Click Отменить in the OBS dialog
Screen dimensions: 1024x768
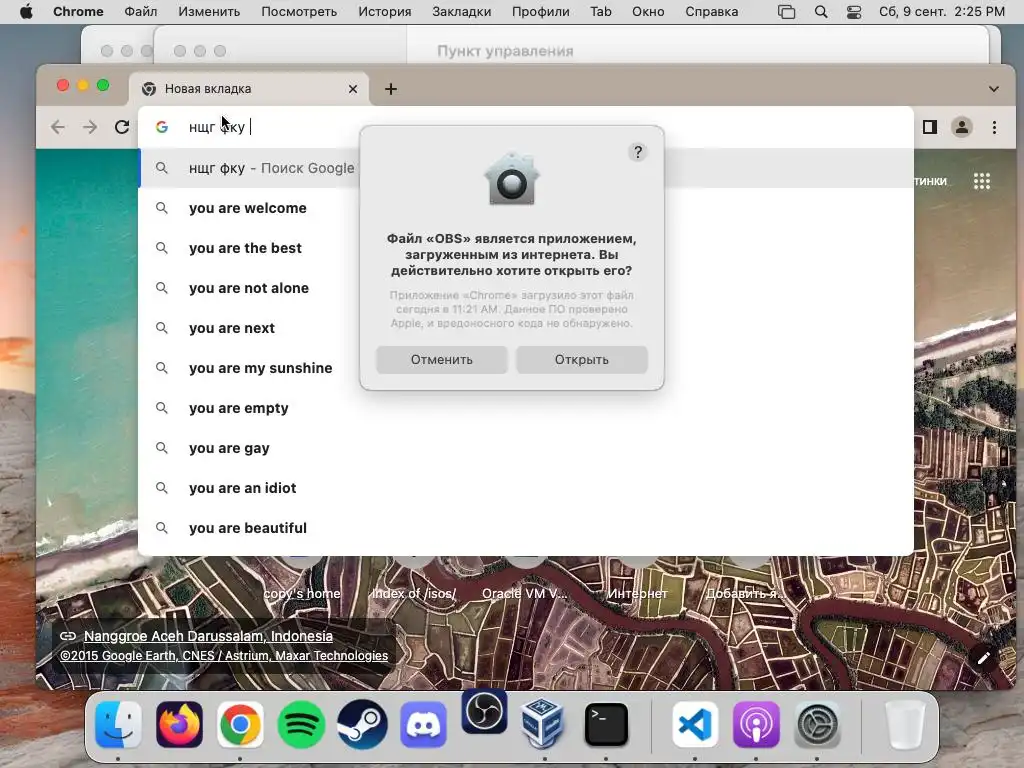coord(441,360)
